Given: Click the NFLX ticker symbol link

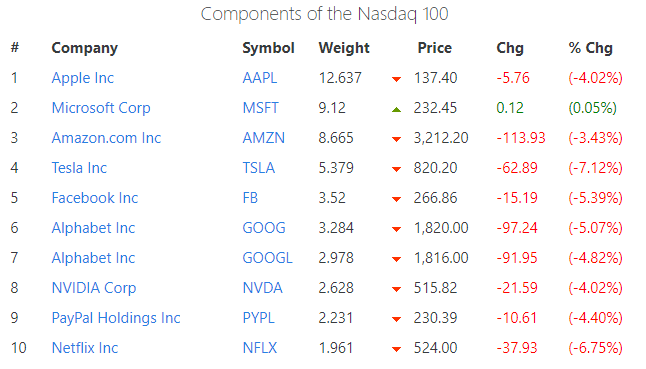Looking at the screenshot, I should [x=260, y=348].
